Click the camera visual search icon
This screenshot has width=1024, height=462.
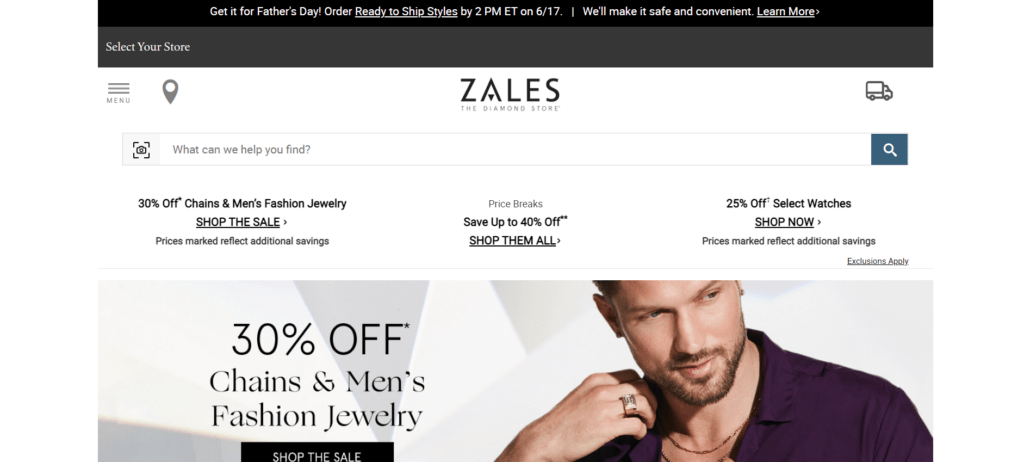pyautogui.click(x=141, y=150)
